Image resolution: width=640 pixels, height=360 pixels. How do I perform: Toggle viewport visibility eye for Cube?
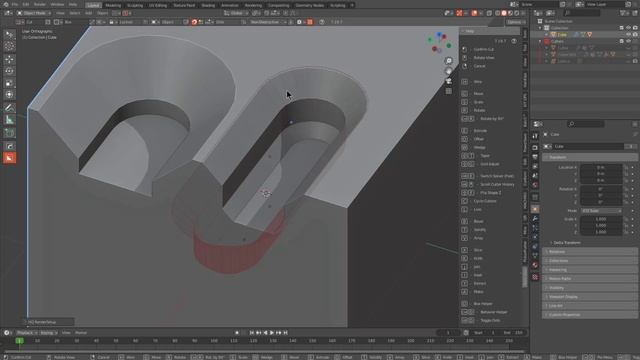pyautogui.click(x=629, y=35)
